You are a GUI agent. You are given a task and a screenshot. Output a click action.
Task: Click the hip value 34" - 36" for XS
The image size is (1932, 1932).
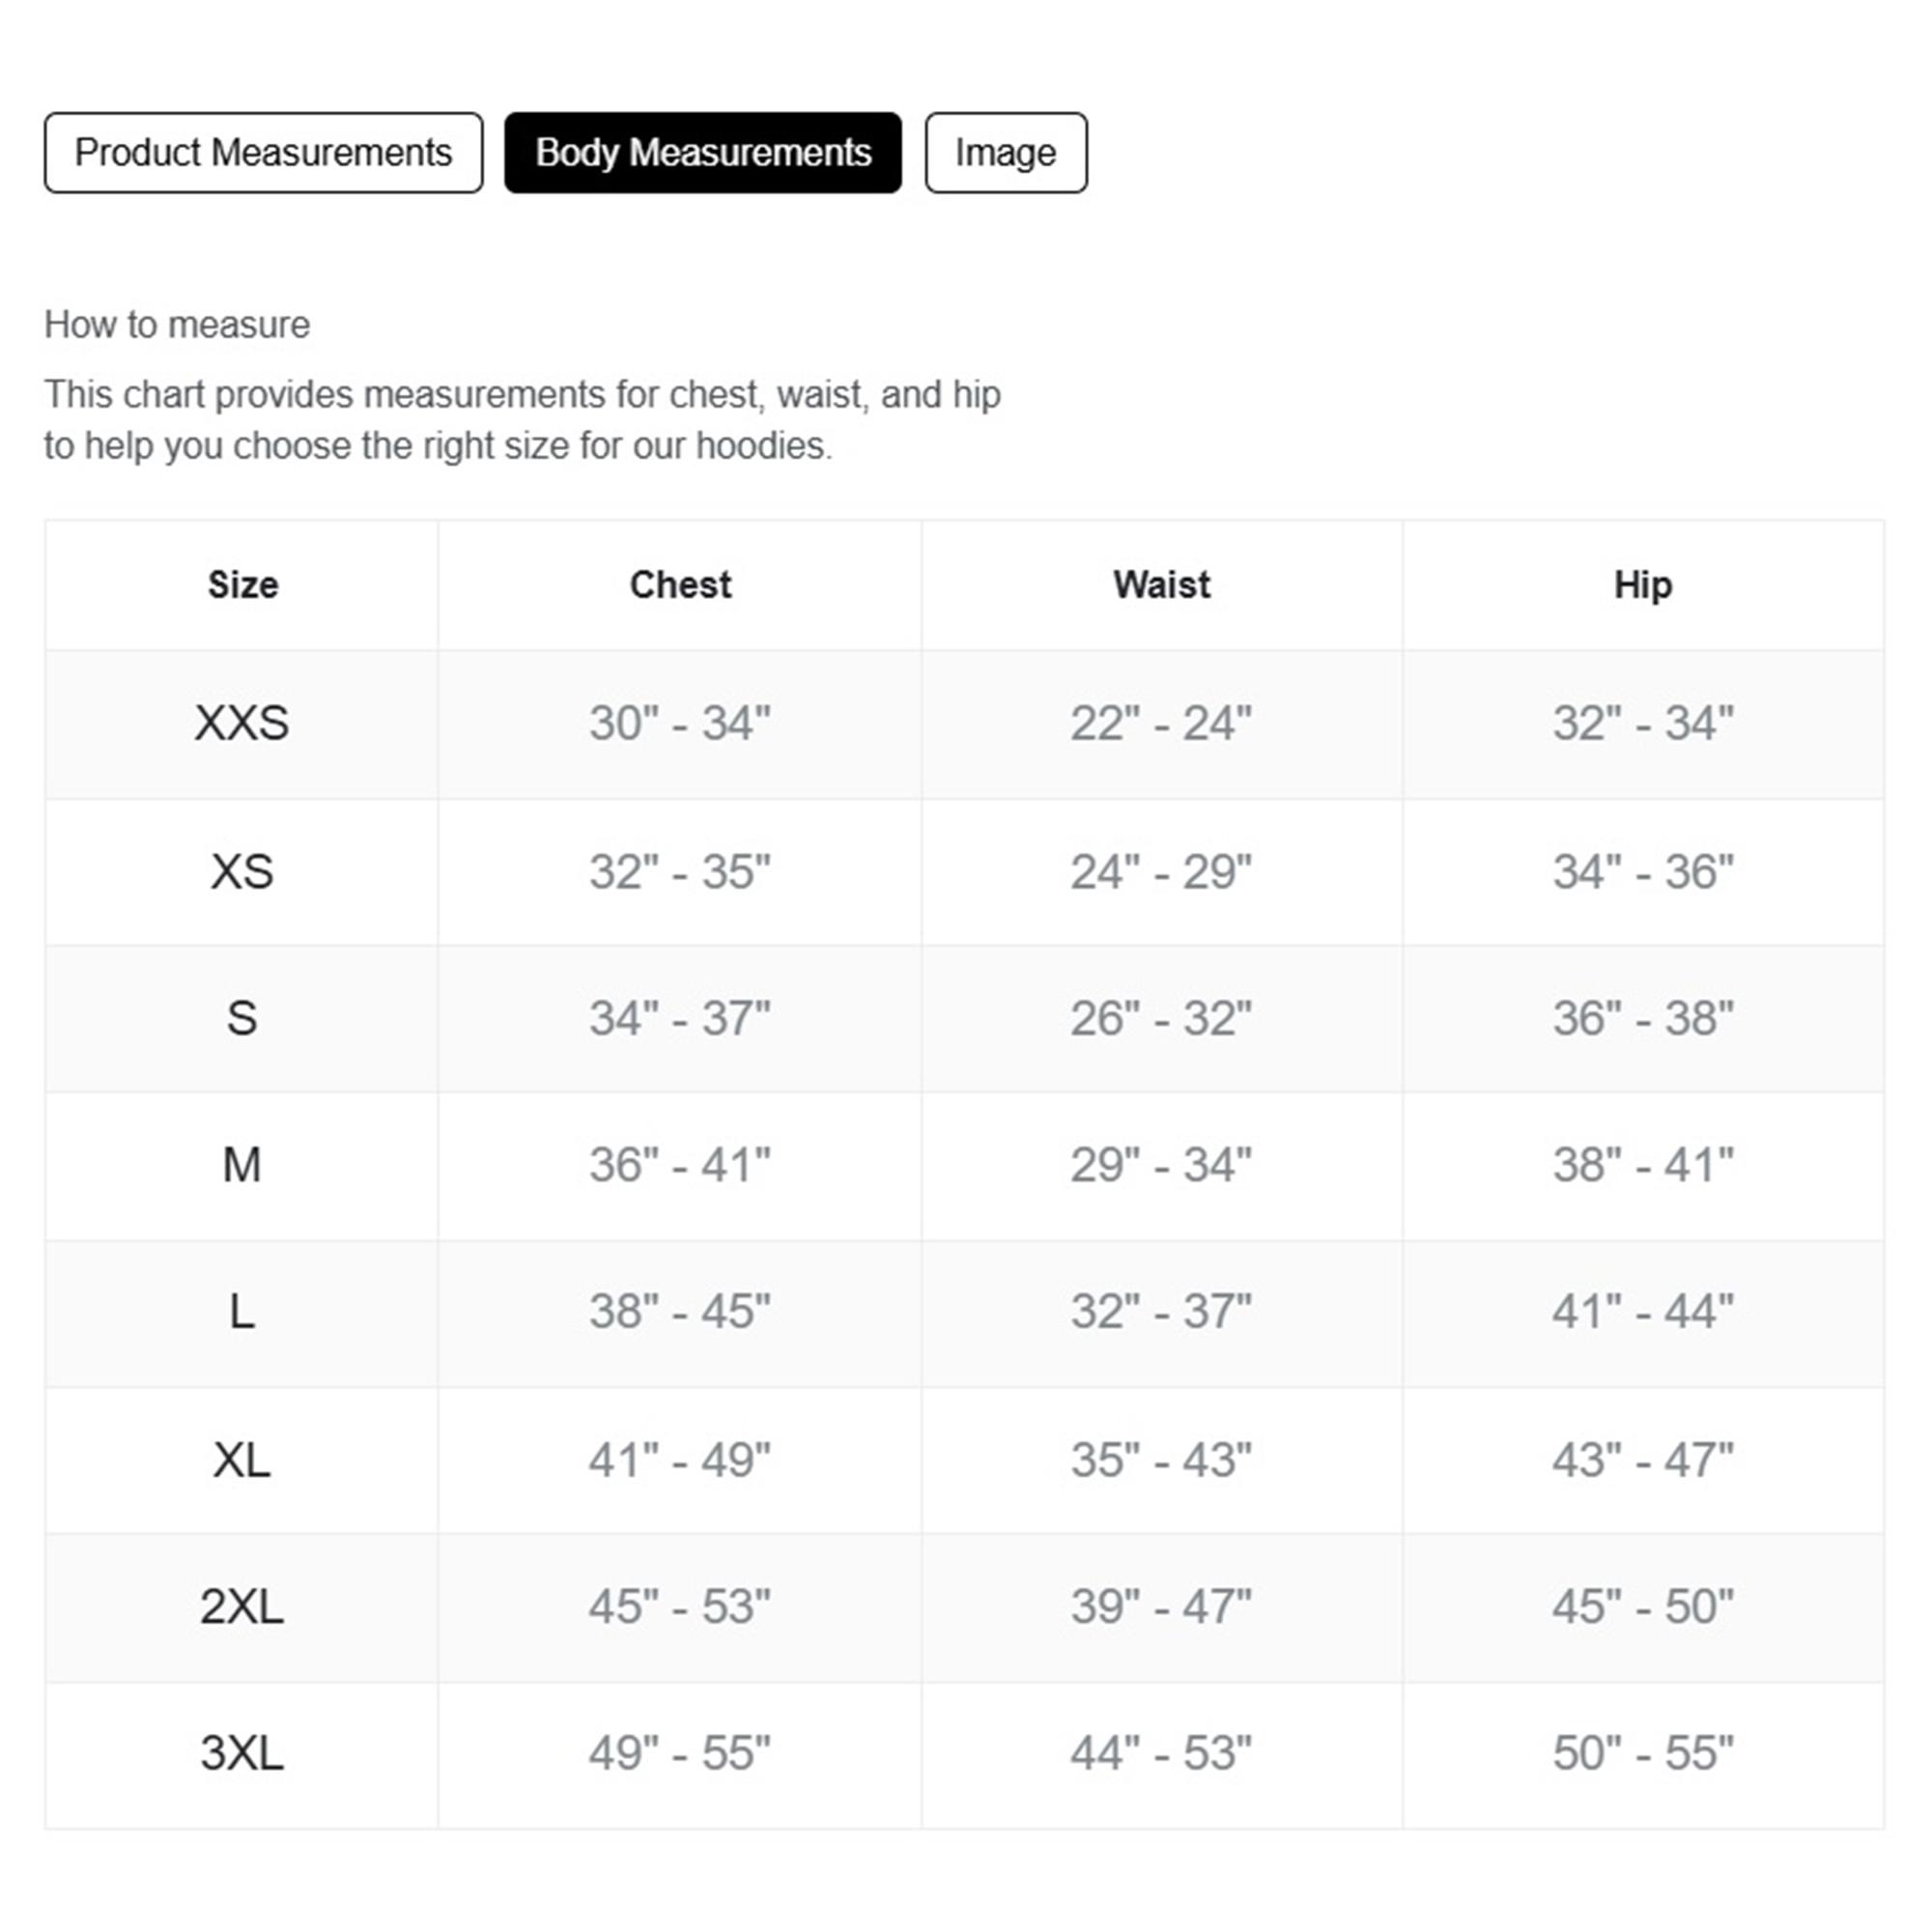pyautogui.click(x=1642, y=871)
